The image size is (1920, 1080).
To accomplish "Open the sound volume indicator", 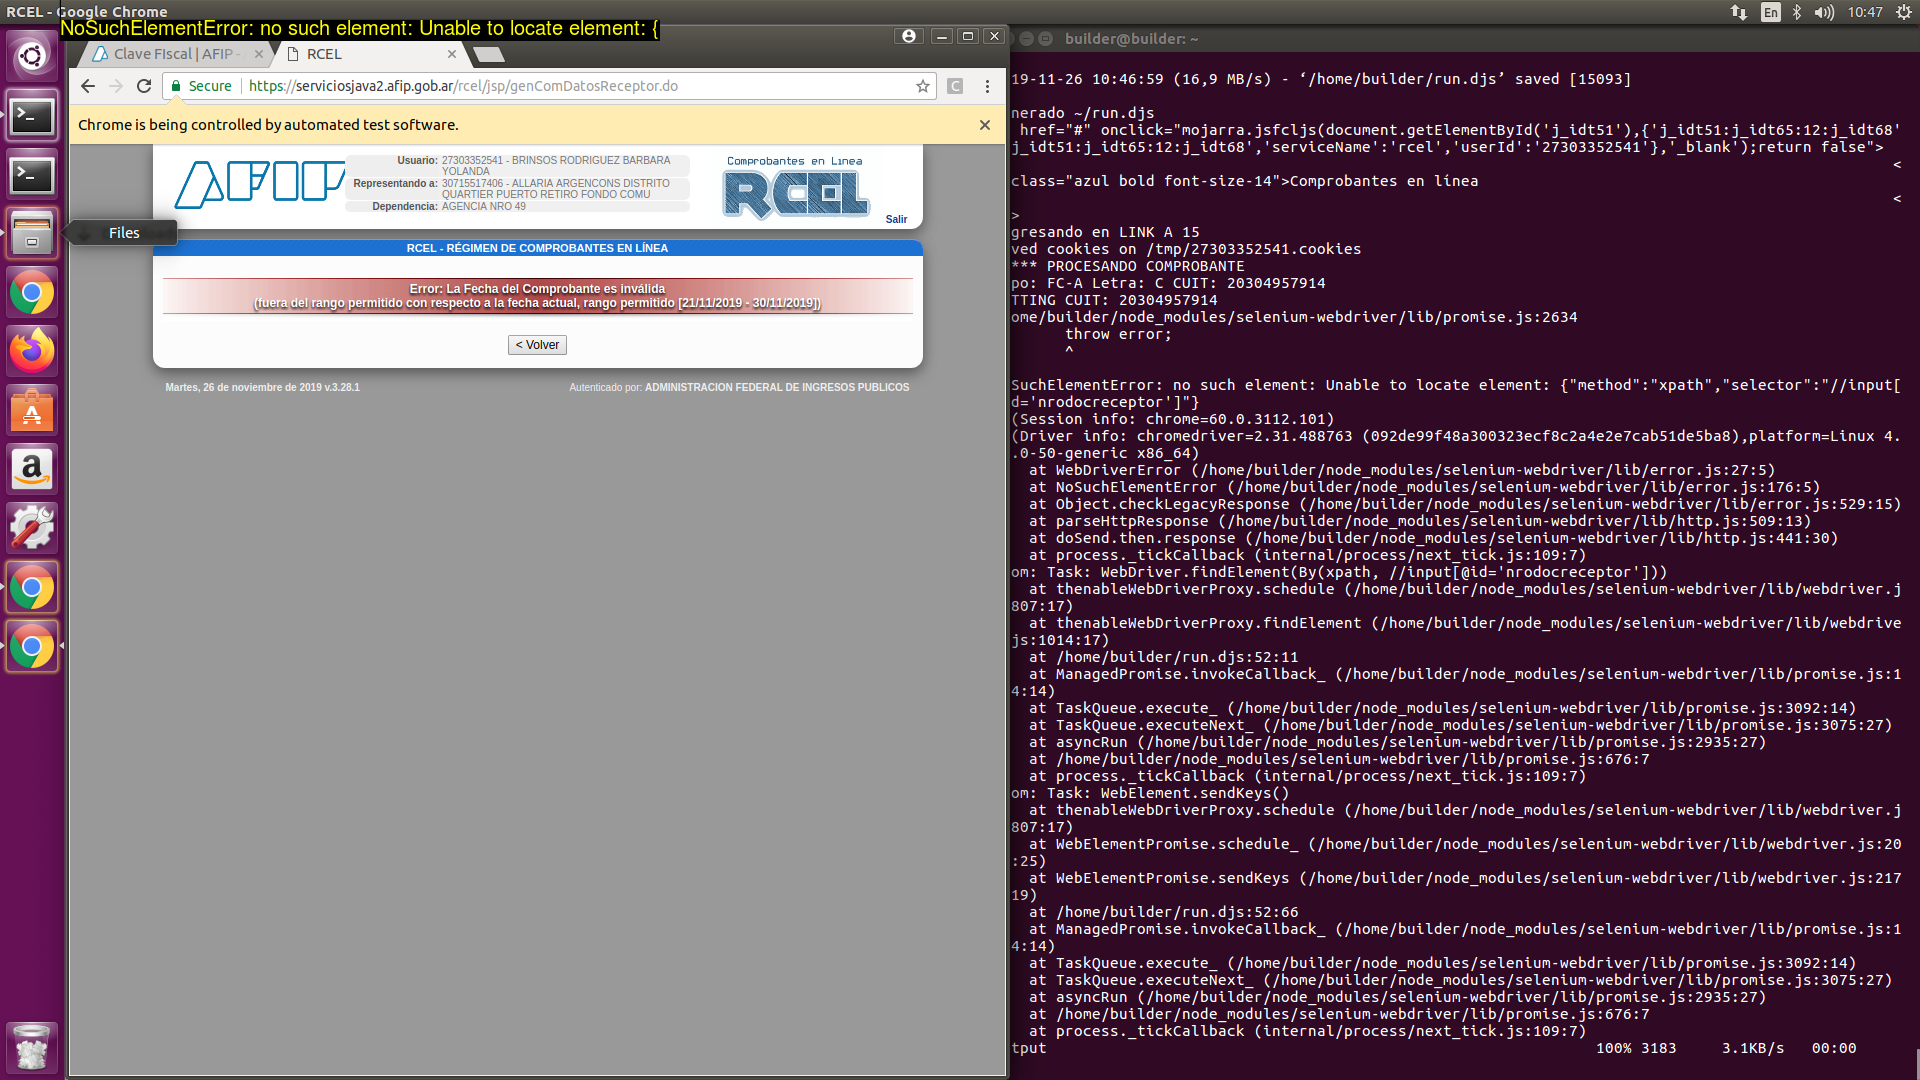I will coord(1824,12).
